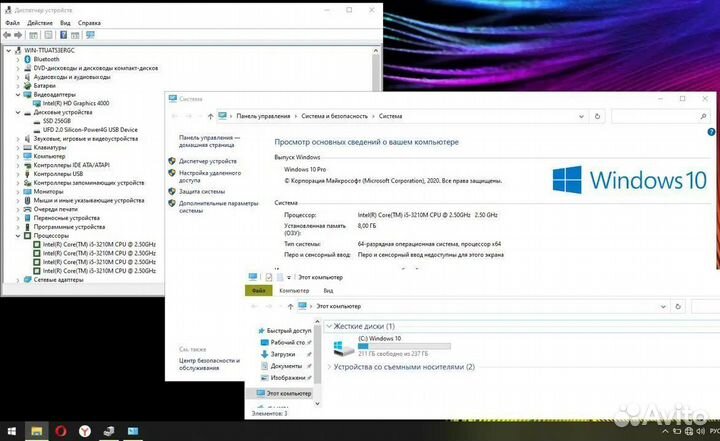
Task: Open address dropdown in Этот компьютер window
Action: click(x=663, y=306)
